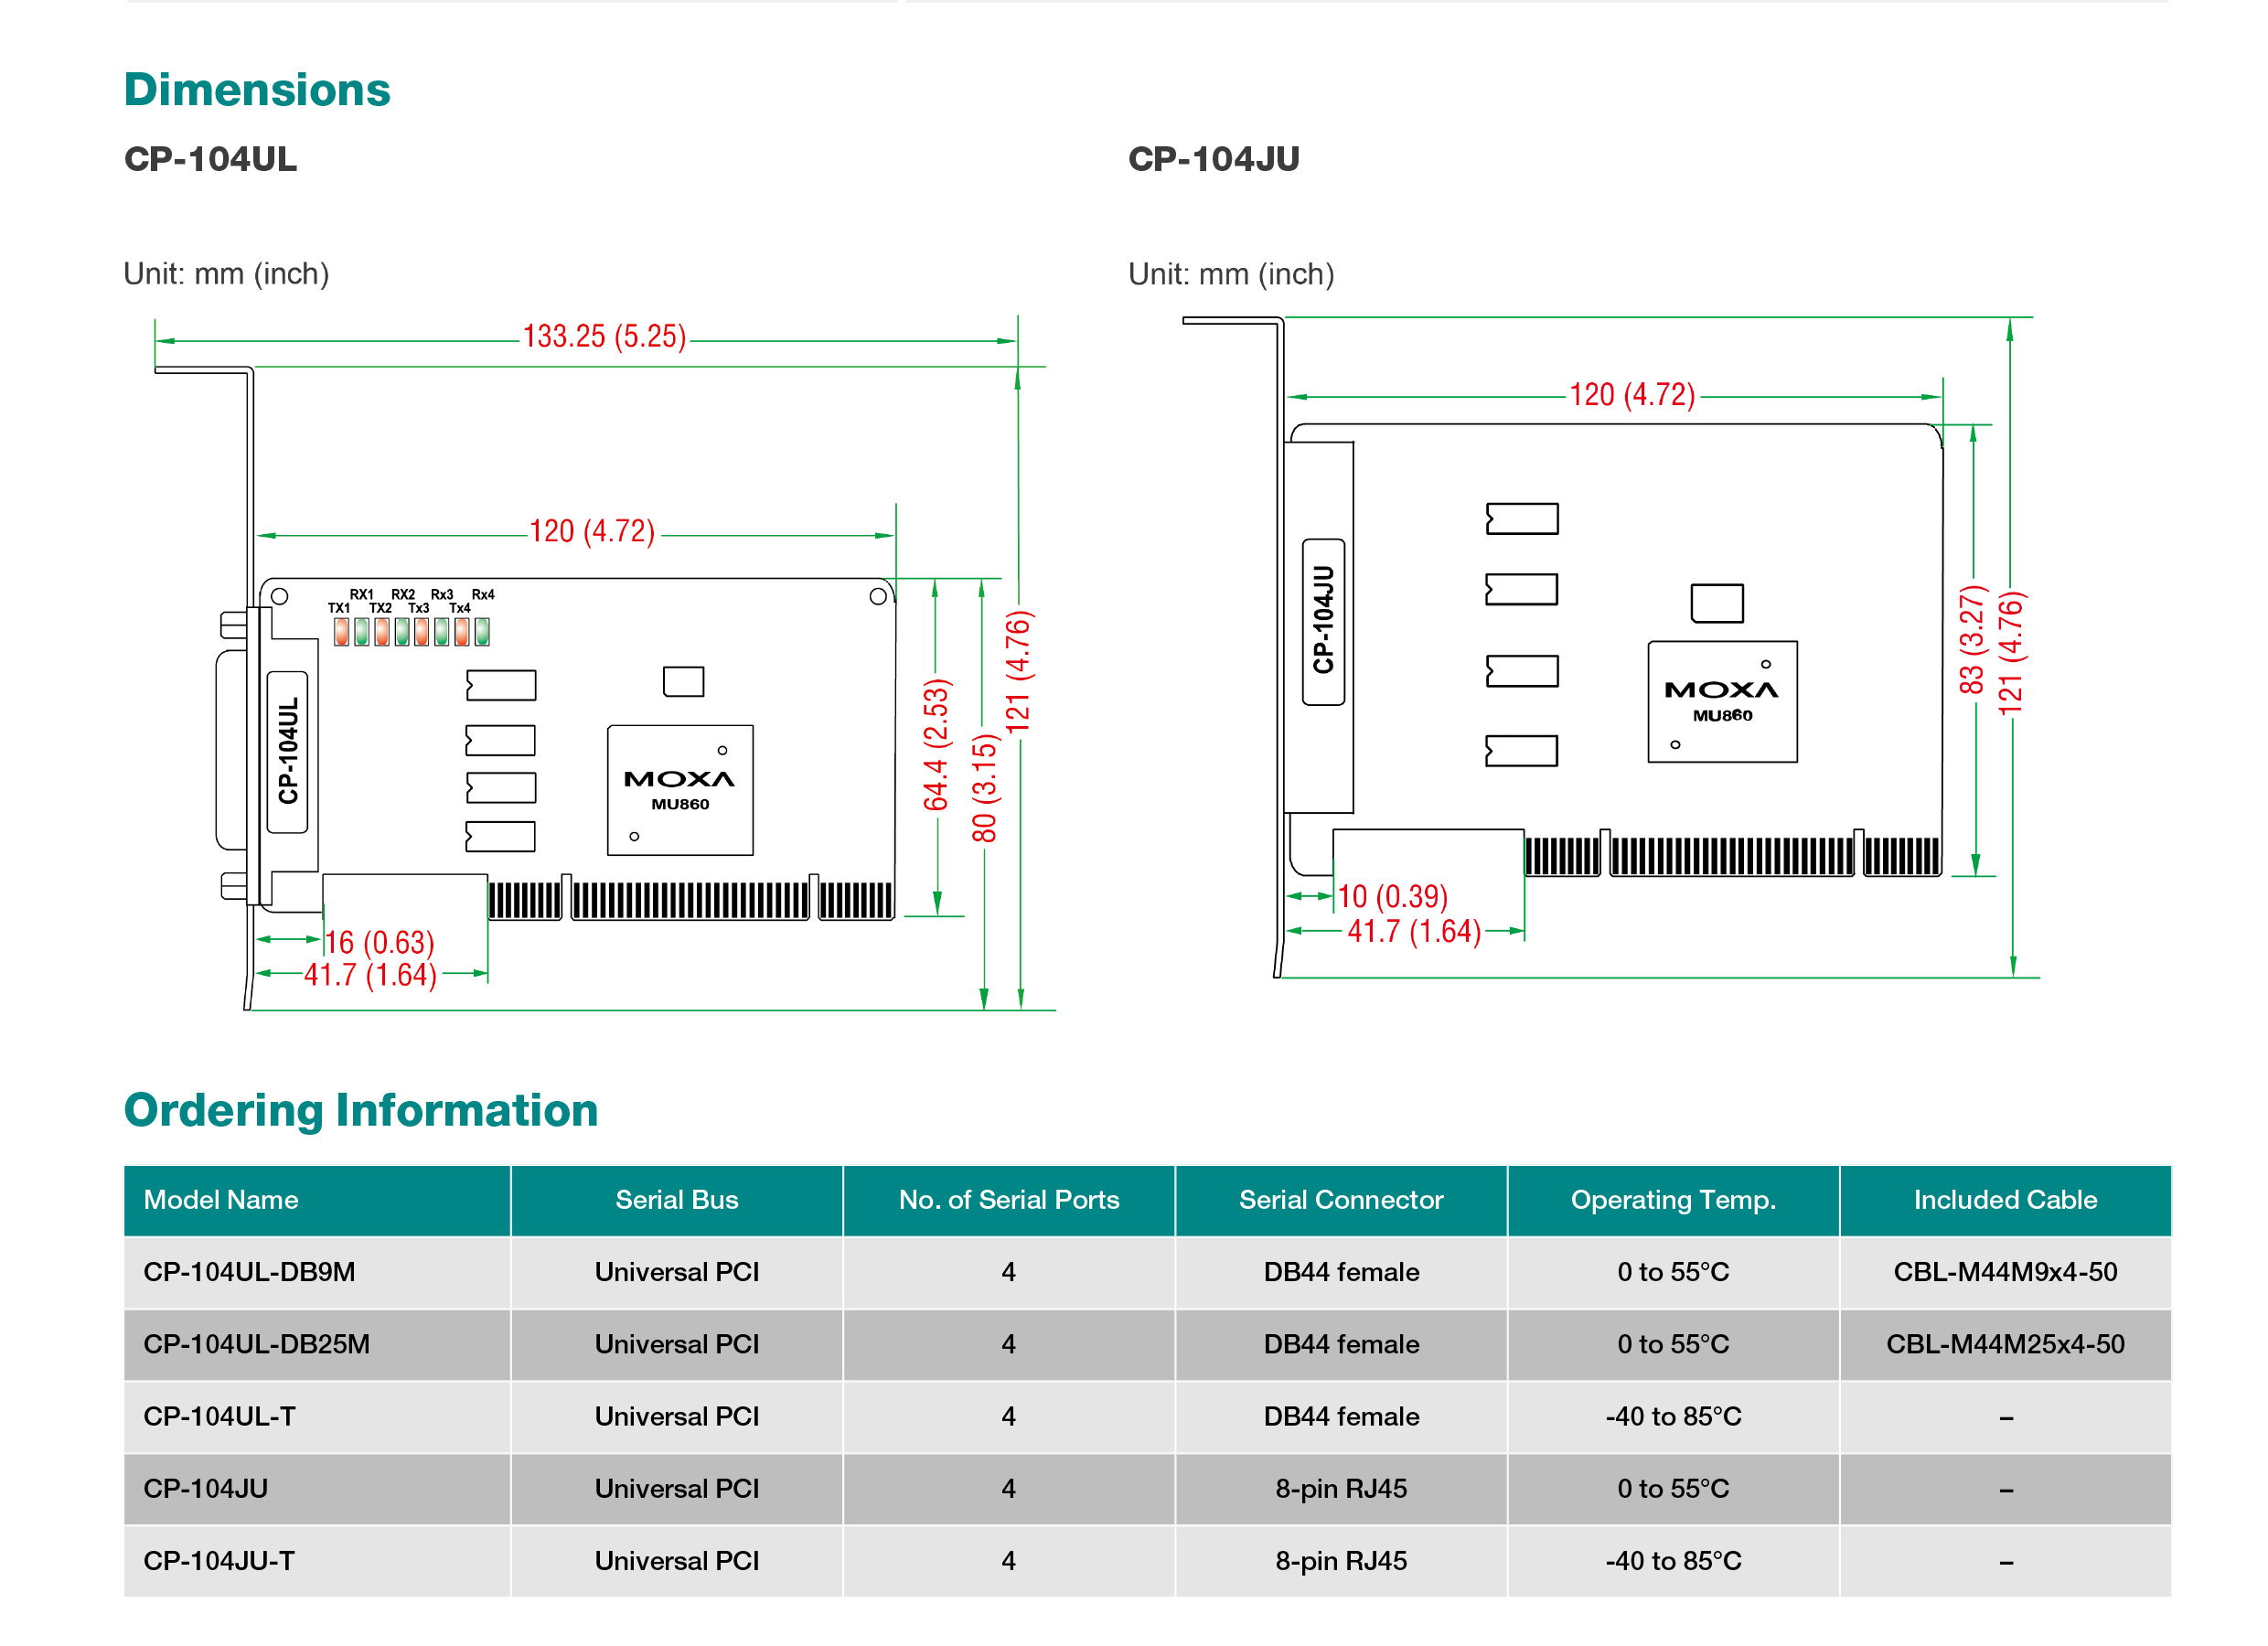Click 8-pin RJ45 in the CP-104JU-T row

coord(1341,1561)
